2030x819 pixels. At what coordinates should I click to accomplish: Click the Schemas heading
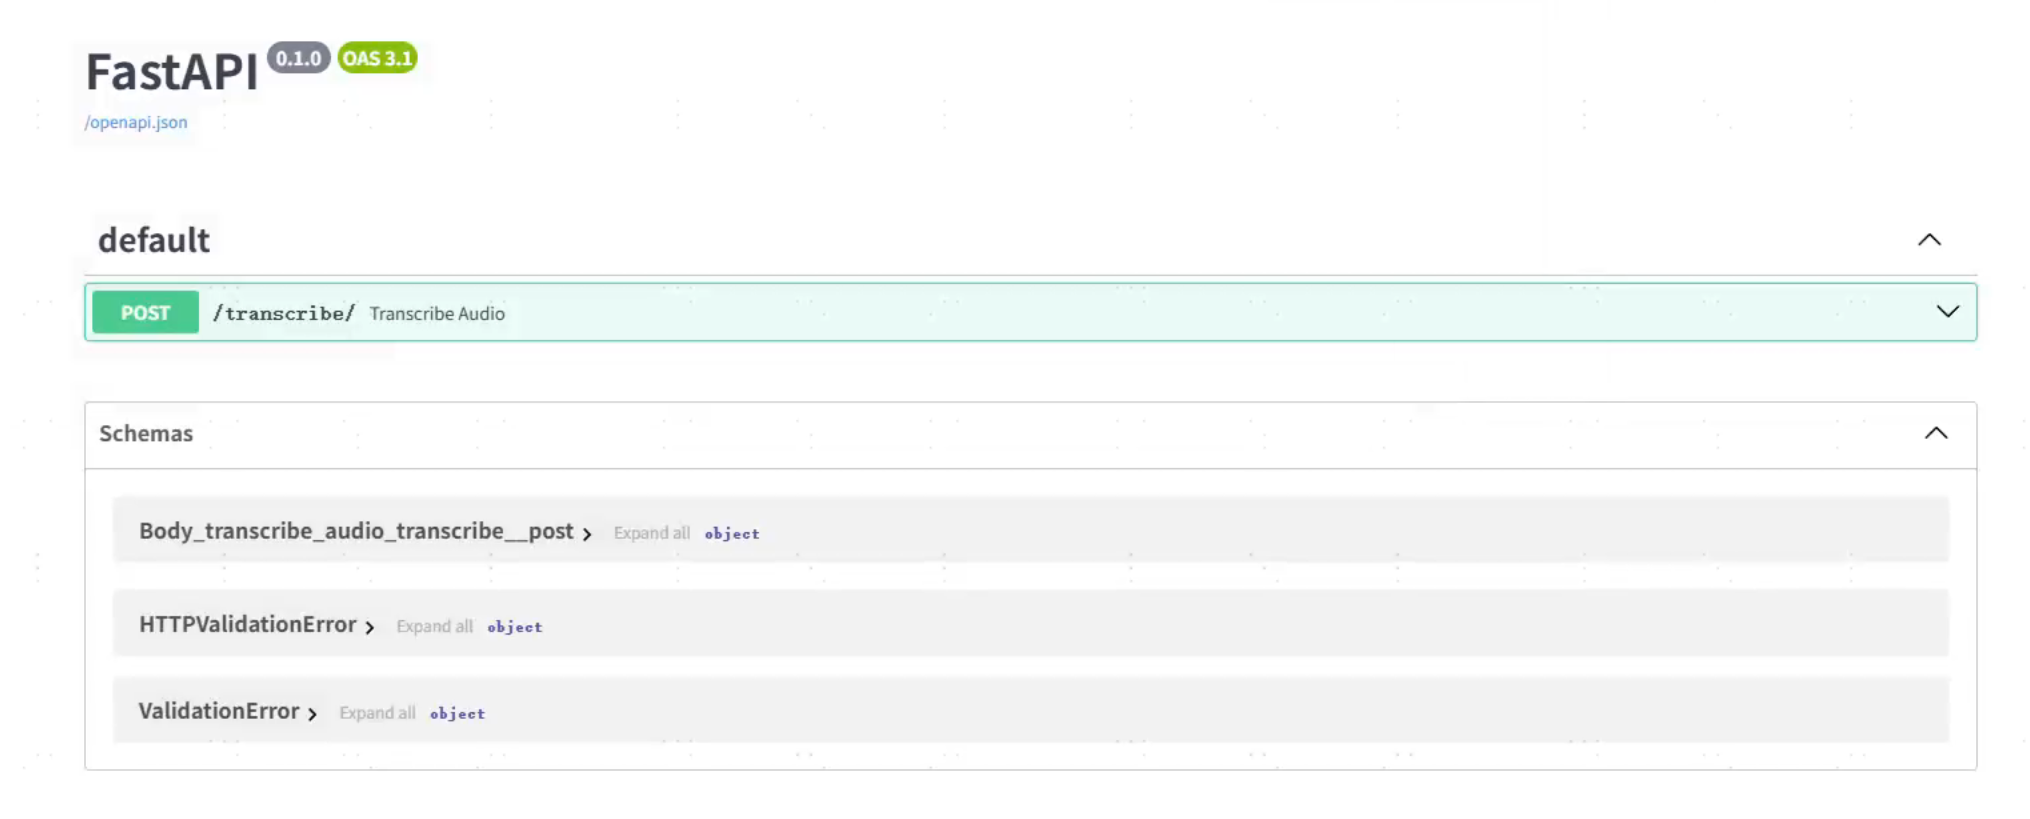coord(146,433)
